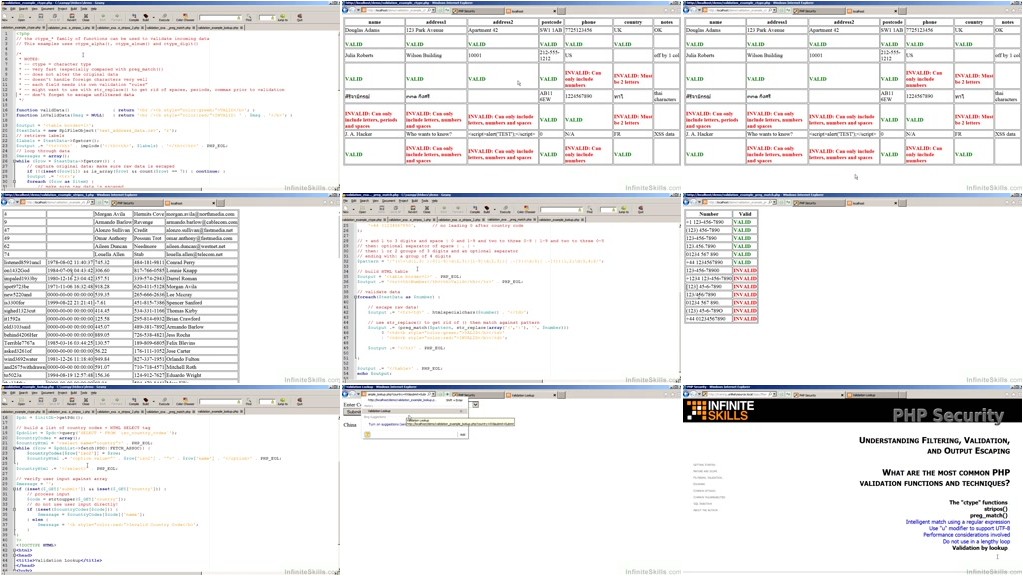Viewport: 1023px width, 576px height.
Task: Click Navigate Back icon in Geany preg_match window
Action: point(444,209)
